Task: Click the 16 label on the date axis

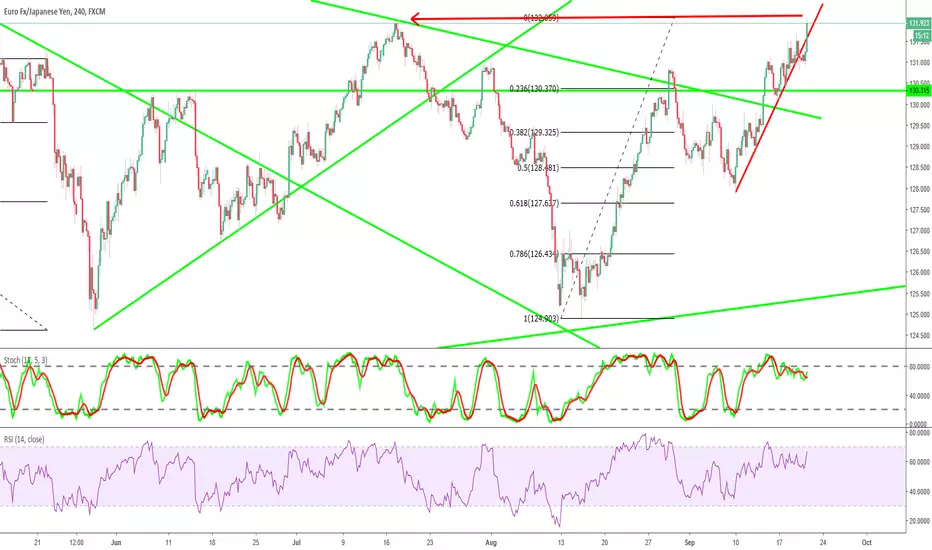Action: click(386, 542)
